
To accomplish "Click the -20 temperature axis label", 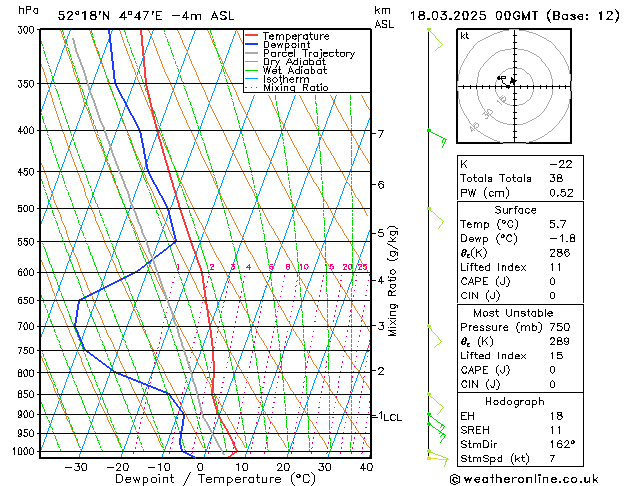I will (118, 467).
